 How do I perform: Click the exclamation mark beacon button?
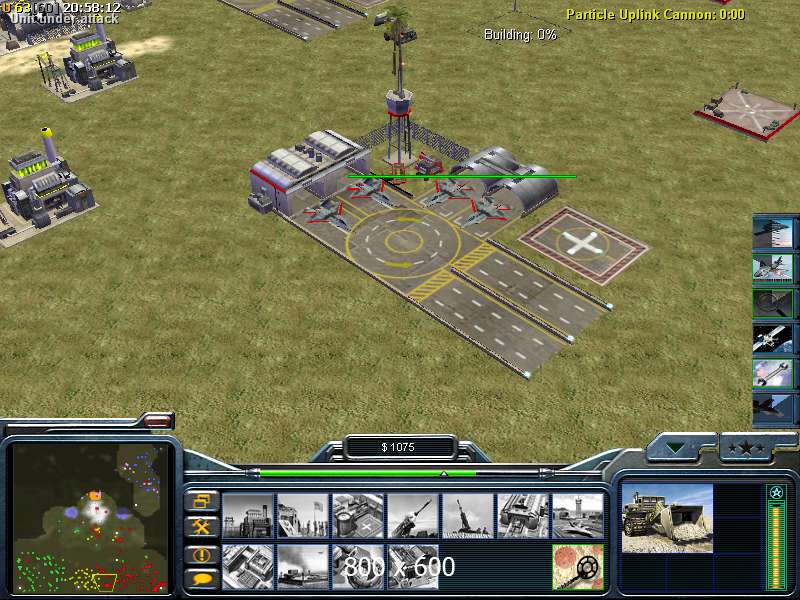pos(202,554)
